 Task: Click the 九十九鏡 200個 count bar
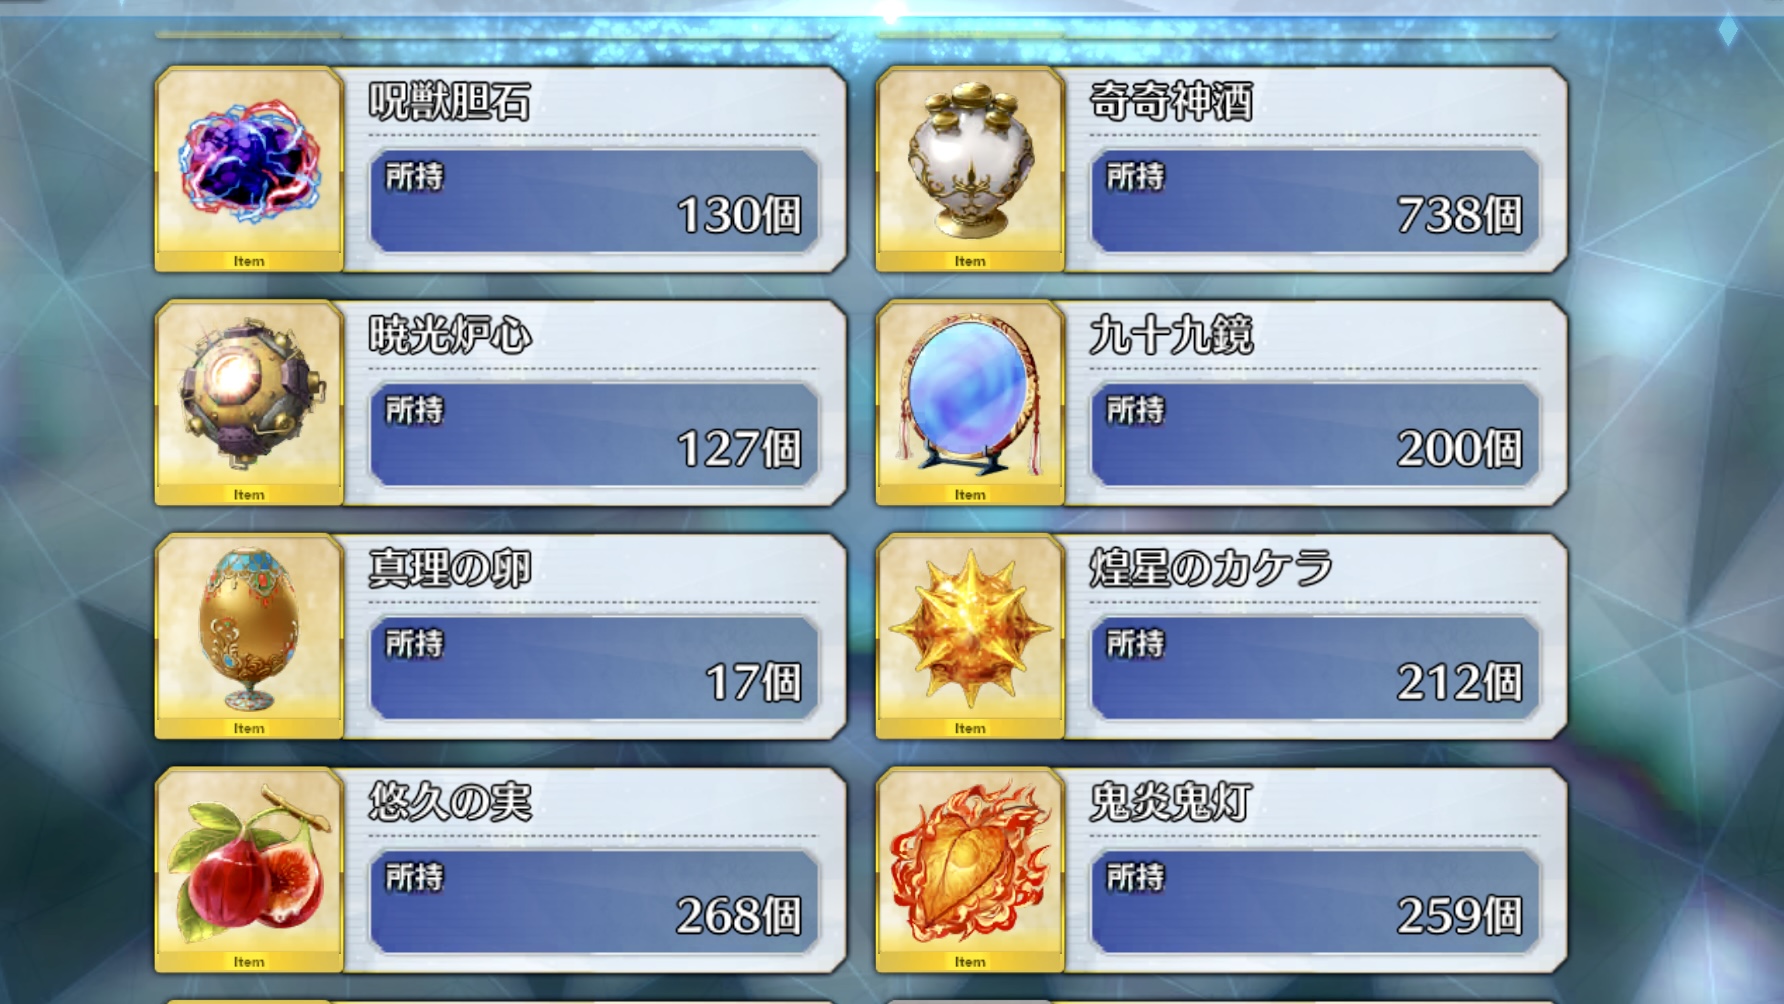[x=1315, y=435]
